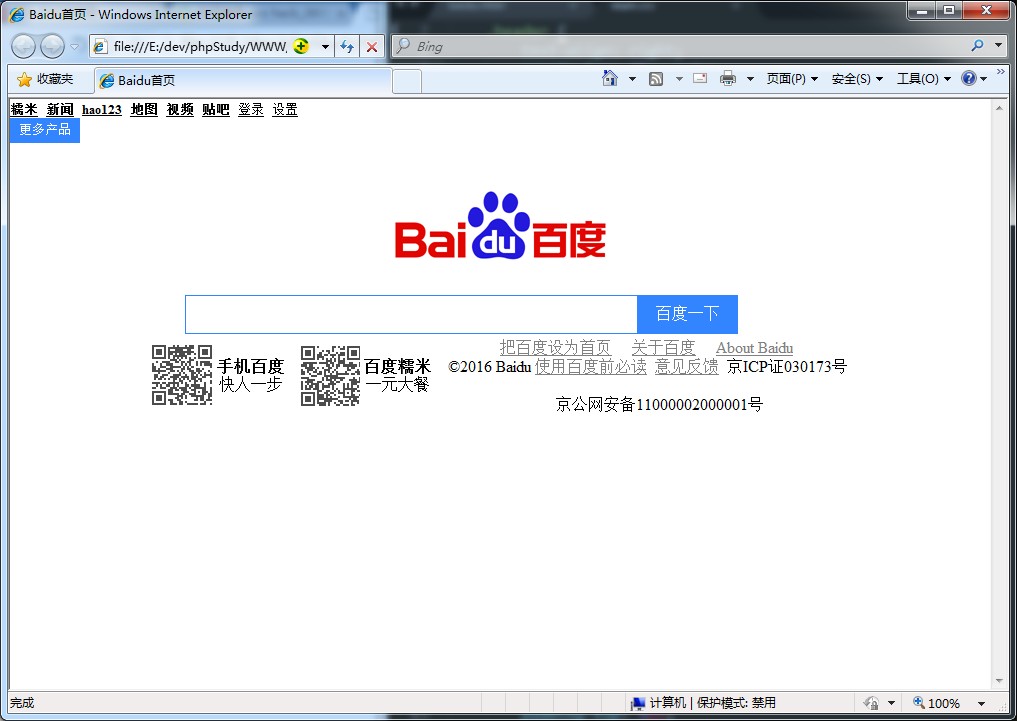The height and width of the screenshot is (721, 1017).
Task: Click the RSS feeds icon
Action: coord(656,79)
